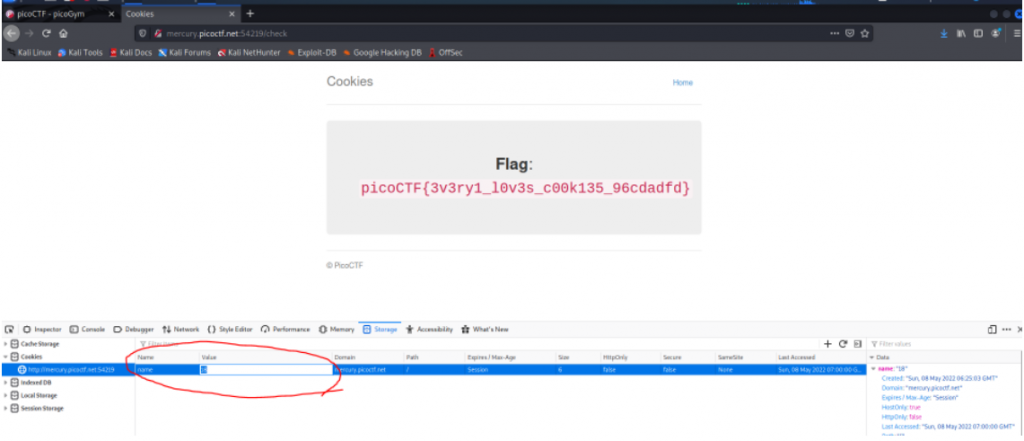The height and width of the screenshot is (441, 1024).
Task: Open a new tab with plus button
Action: click(249, 14)
